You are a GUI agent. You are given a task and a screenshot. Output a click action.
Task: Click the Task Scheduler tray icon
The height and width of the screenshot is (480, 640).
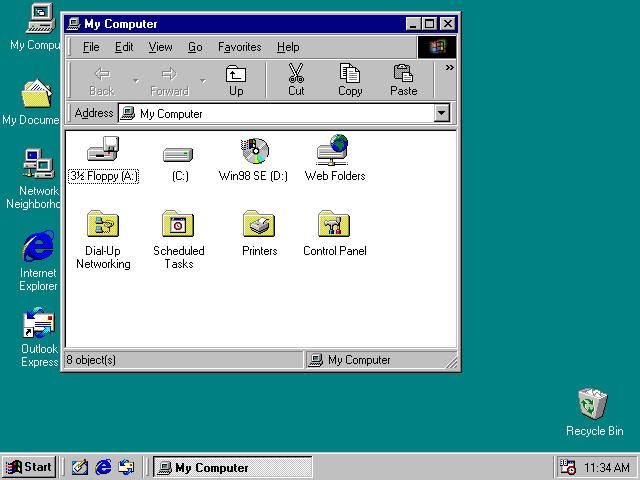(x=567, y=467)
